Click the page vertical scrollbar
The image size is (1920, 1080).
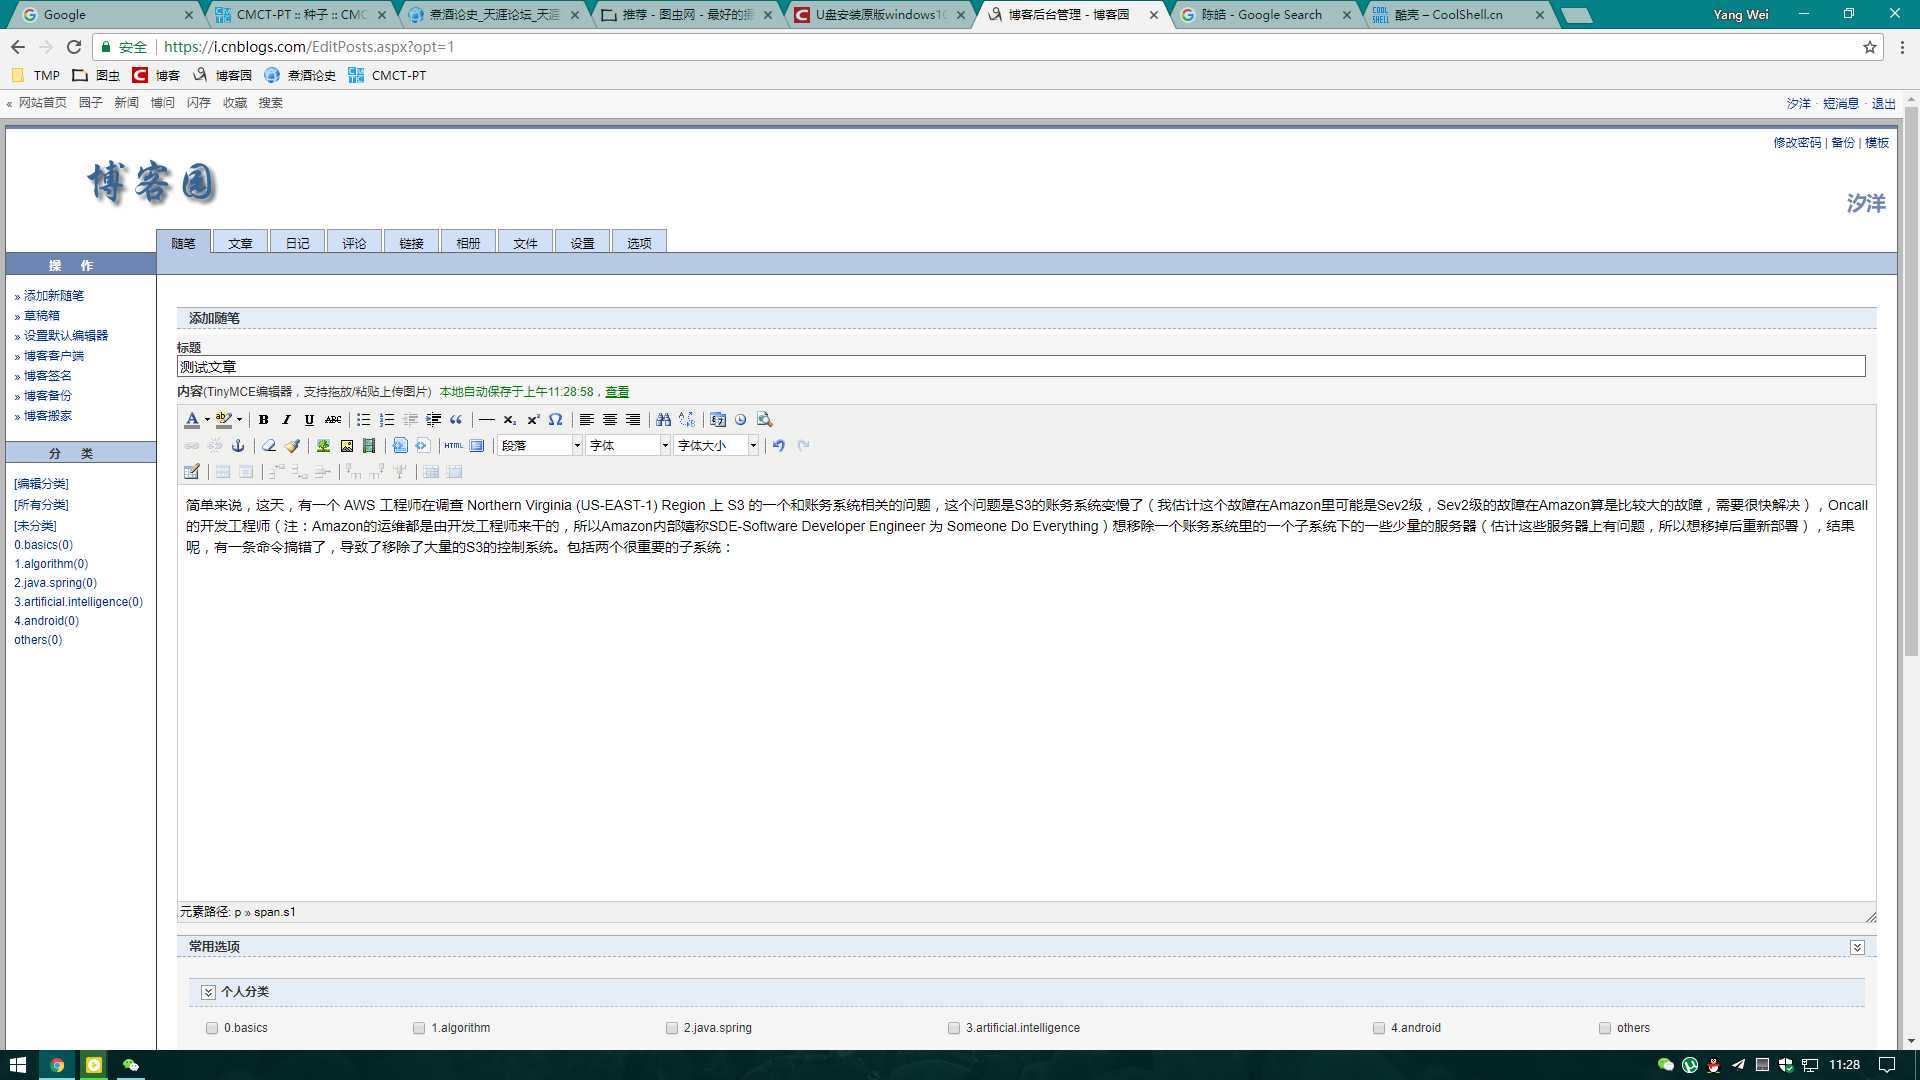[1911, 380]
